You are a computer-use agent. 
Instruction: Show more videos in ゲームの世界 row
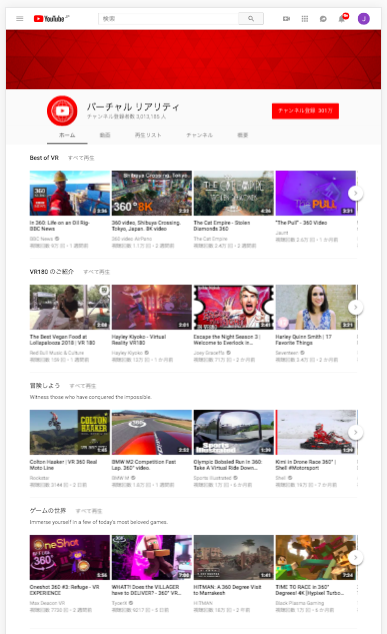click(355, 558)
